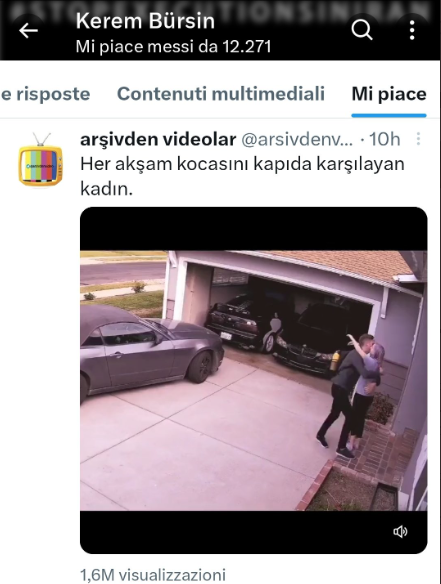Screen dimensions: 441x584
Task: Open search with magnifier icon
Action: 362,29
